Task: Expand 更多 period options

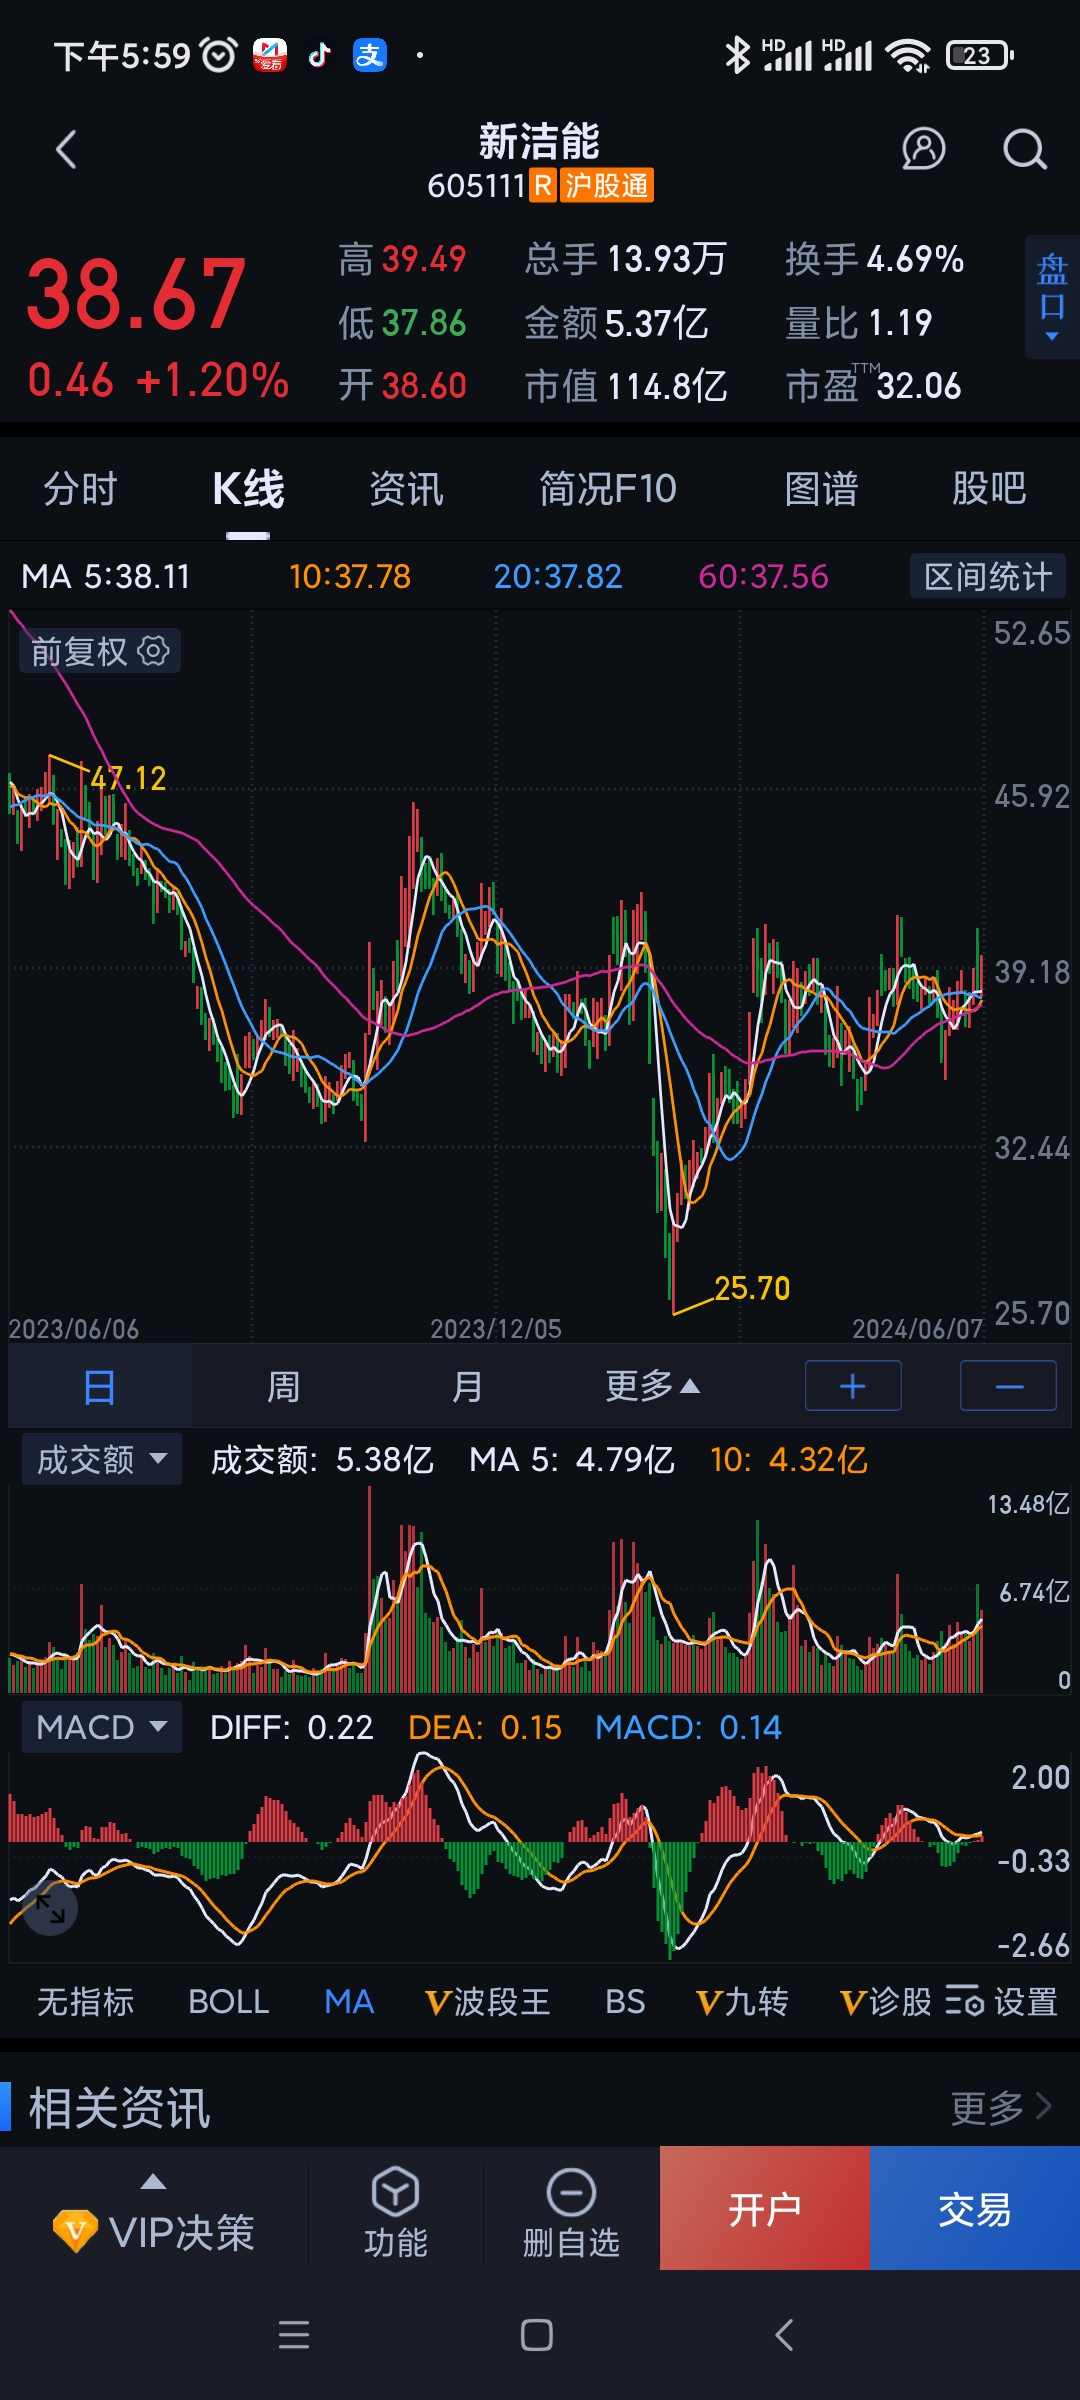Action: click(652, 1387)
